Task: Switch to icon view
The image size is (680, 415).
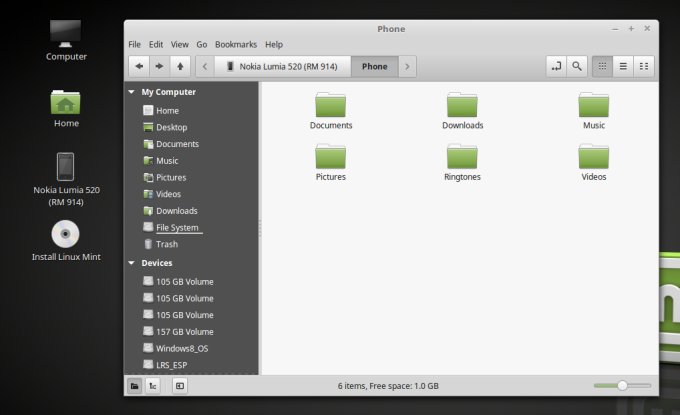Action: click(x=602, y=66)
